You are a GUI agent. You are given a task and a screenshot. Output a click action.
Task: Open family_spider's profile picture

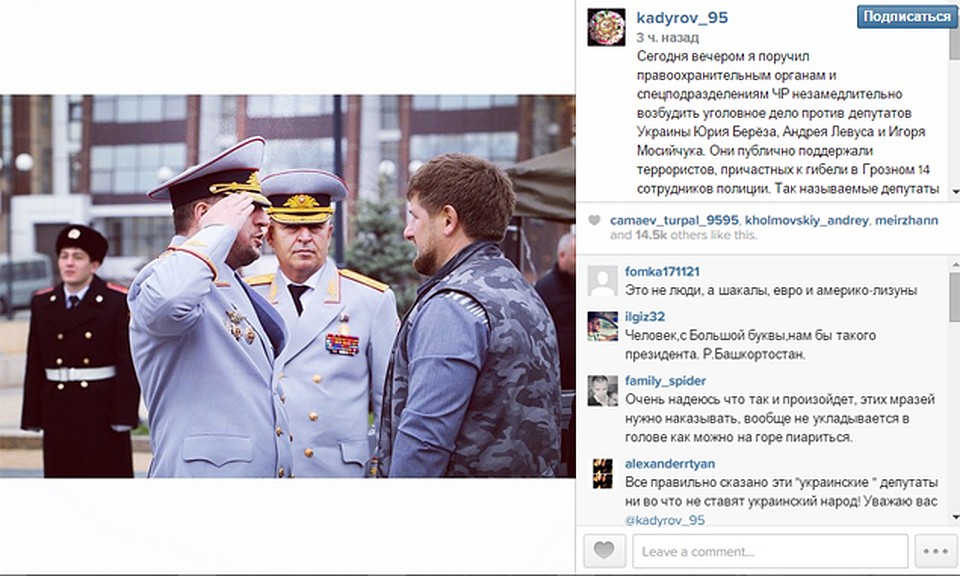point(602,391)
